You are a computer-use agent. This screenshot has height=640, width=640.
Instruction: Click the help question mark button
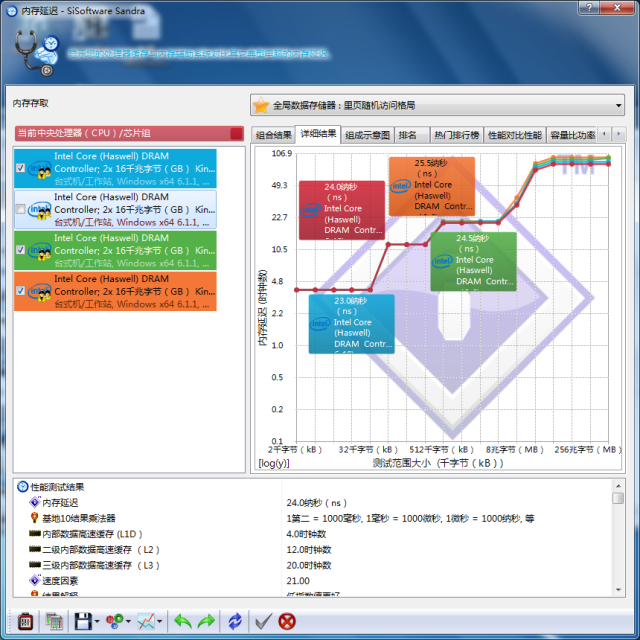point(589,7)
